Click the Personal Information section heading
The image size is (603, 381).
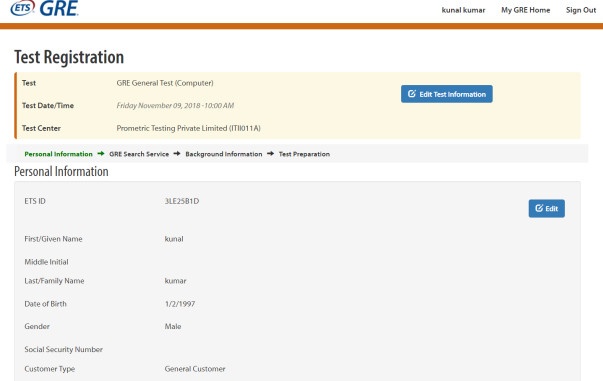tap(61, 171)
